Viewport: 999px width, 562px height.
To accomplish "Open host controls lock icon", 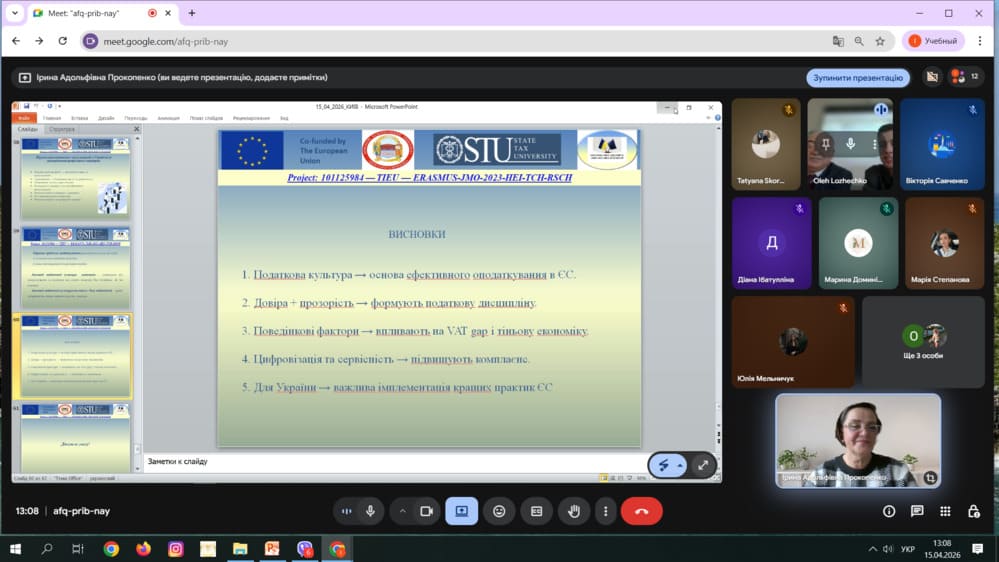I will click(x=974, y=511).
